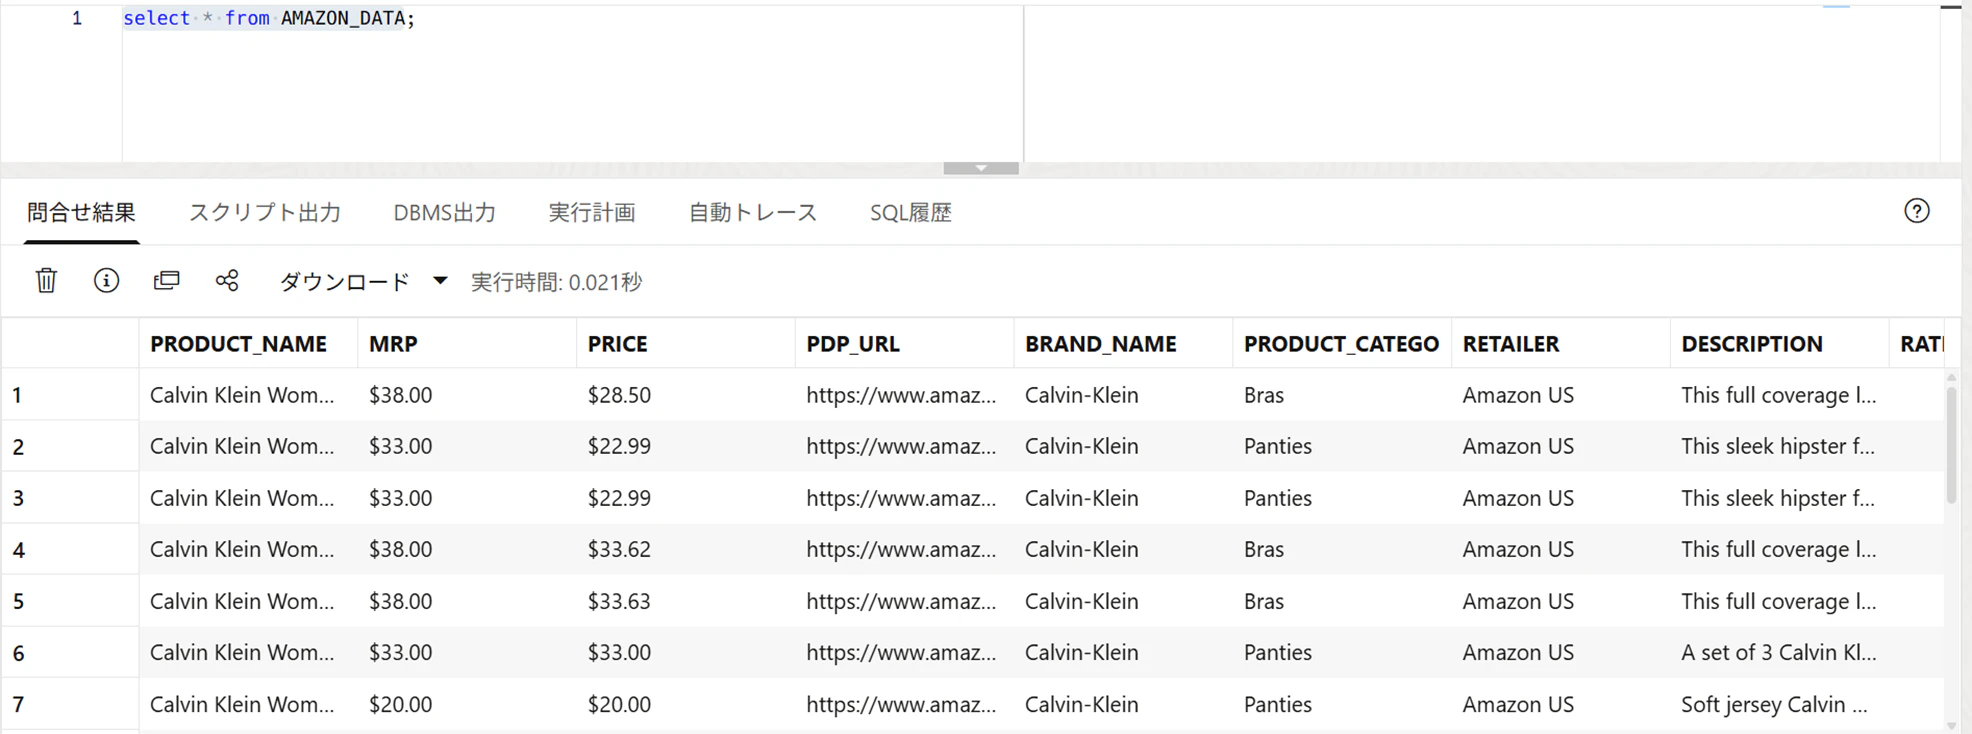Click the 実行時間: 0.021秒 status text
The height and width of the screenshot is (734, 1972).
coord(556,282)
